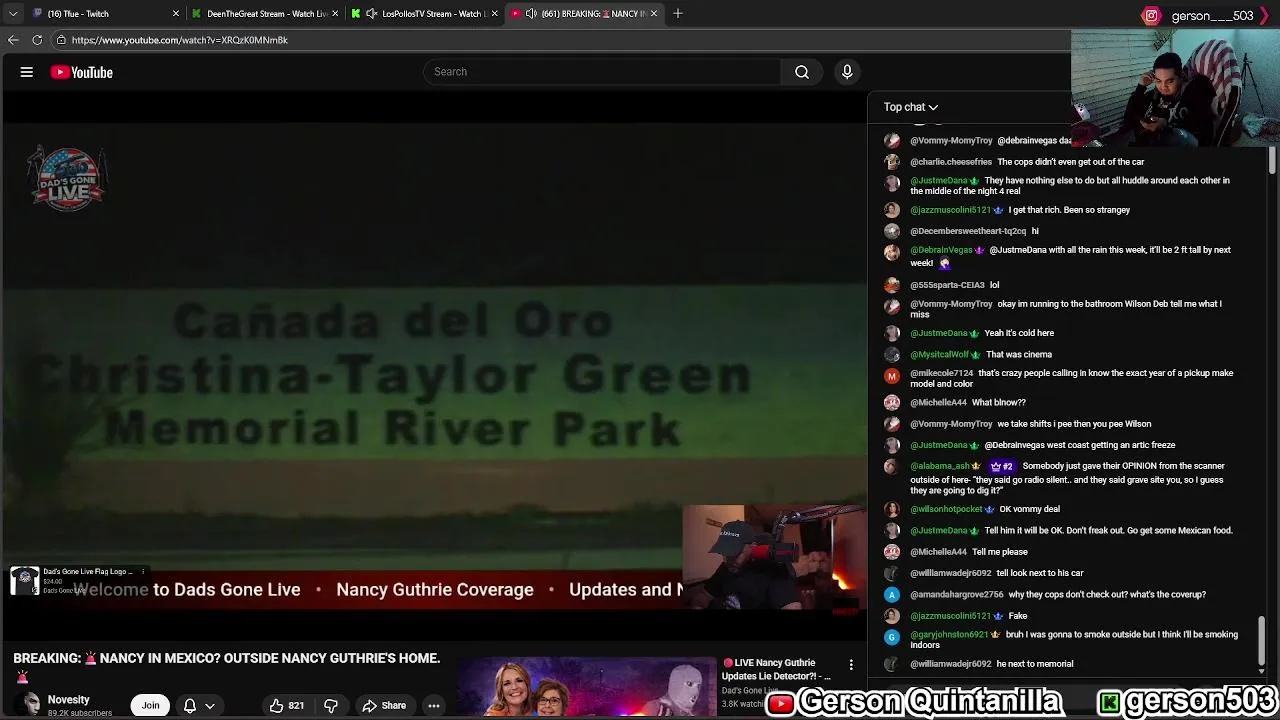Viewport: 1280px width, 720px height.
Task: Like the video with thumbs up
Action: click(286, 706)
